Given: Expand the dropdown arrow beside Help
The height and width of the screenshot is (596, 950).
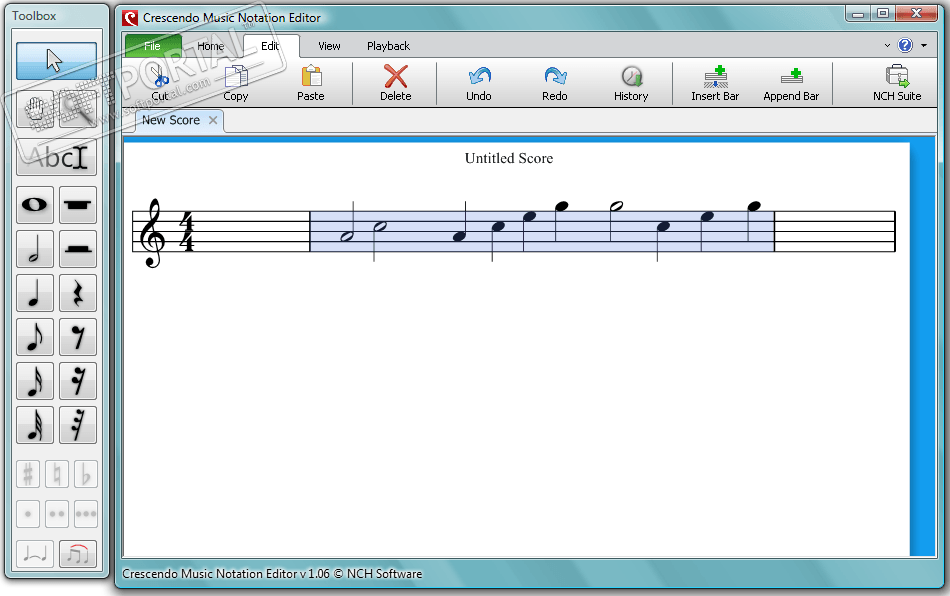Looking at the screenshot, I should coord(924,45).
